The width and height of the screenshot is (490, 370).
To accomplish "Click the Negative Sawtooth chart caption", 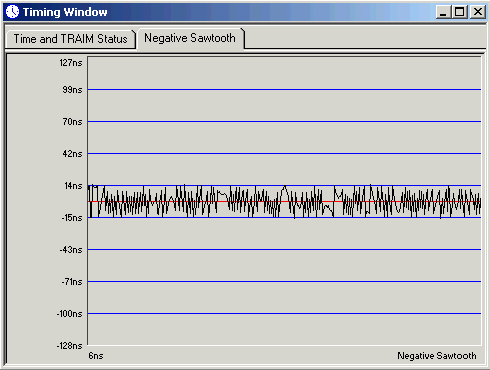I will [x=437, y=356].
